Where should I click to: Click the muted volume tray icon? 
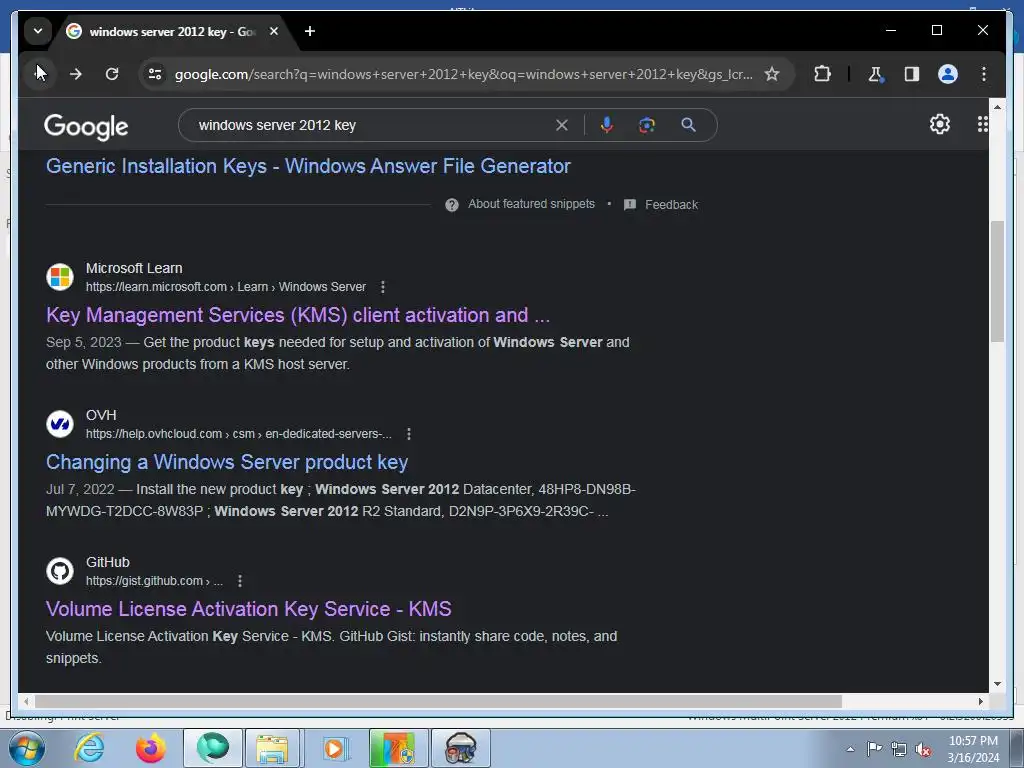(923, 749)
